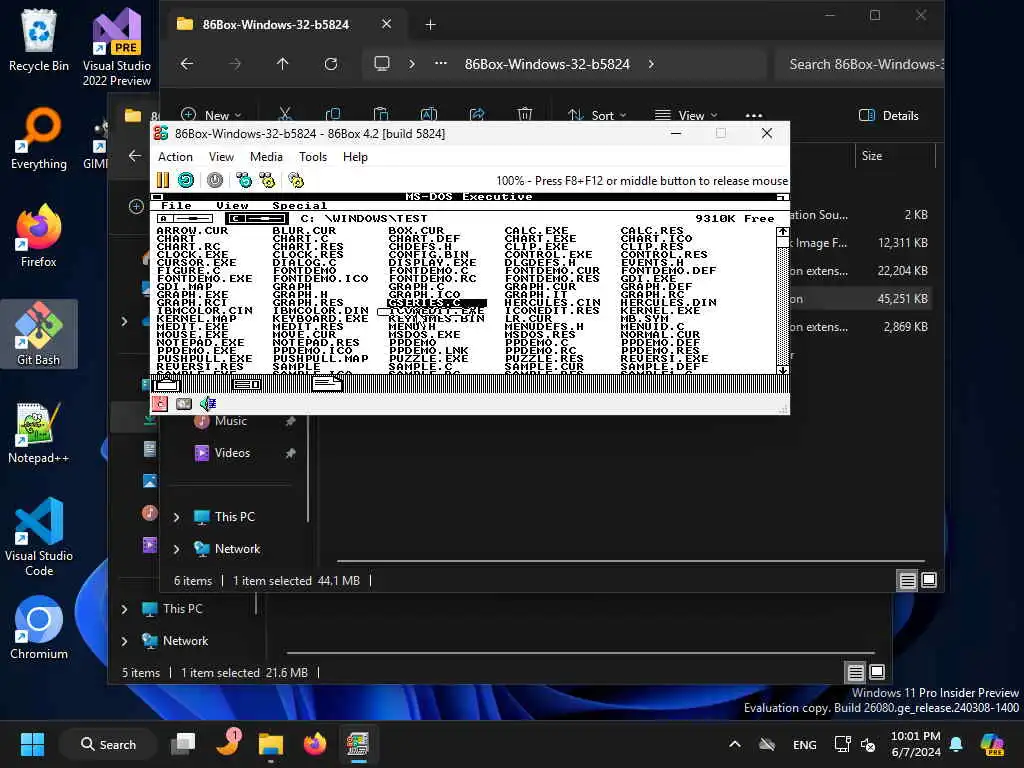Open the MS-DOS Executive View menu
This screenshot has width=1024, height=768.
tap(232, 205)
